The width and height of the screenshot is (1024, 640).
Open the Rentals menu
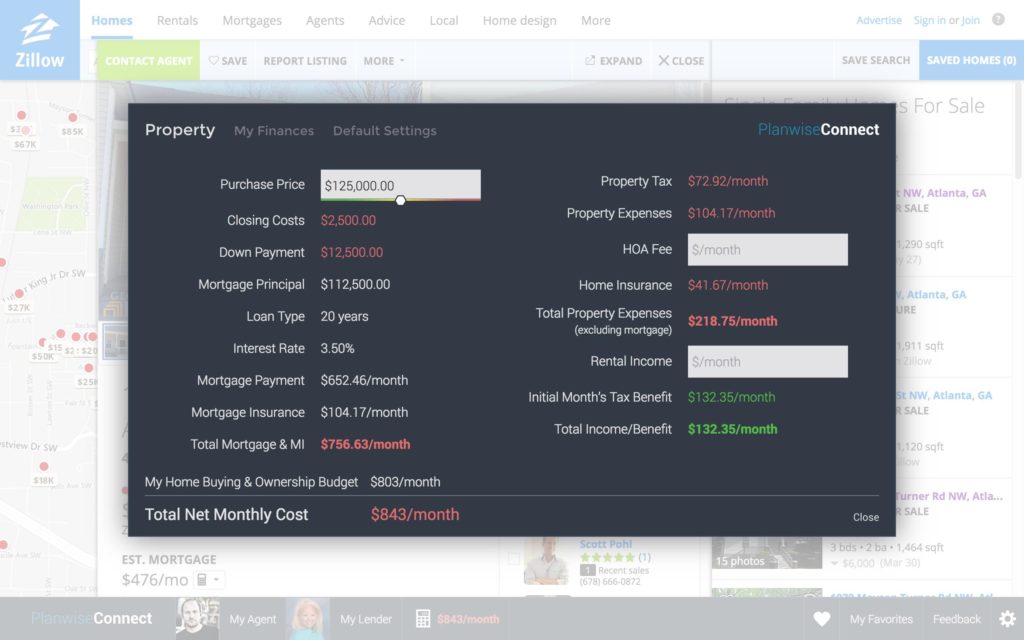(x=177, y=20)
